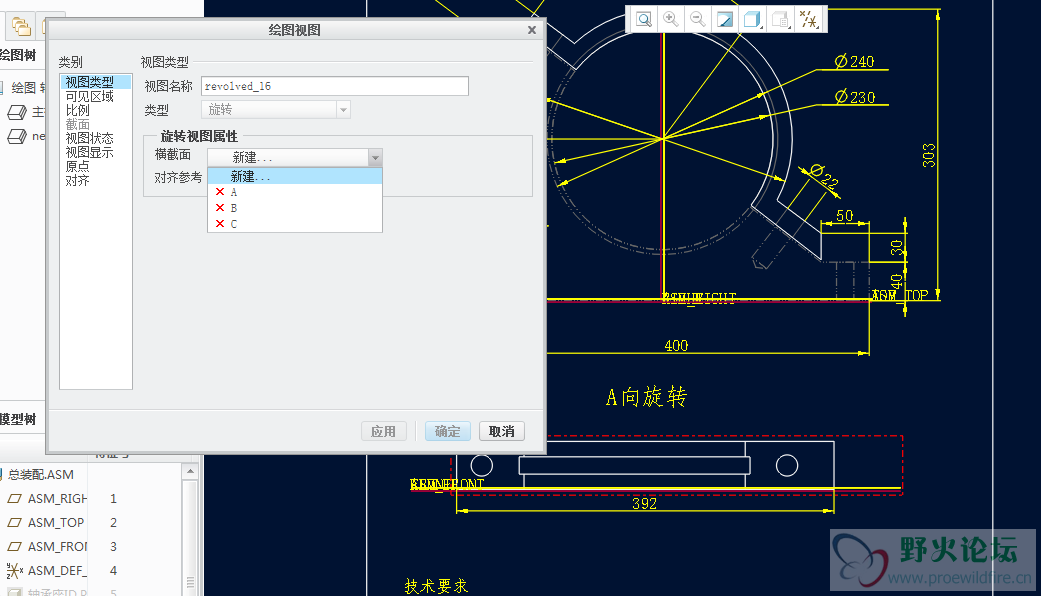1041x596 pixels.
Task: Click the 视图名称 text field
Action: (x=334, y=86)
